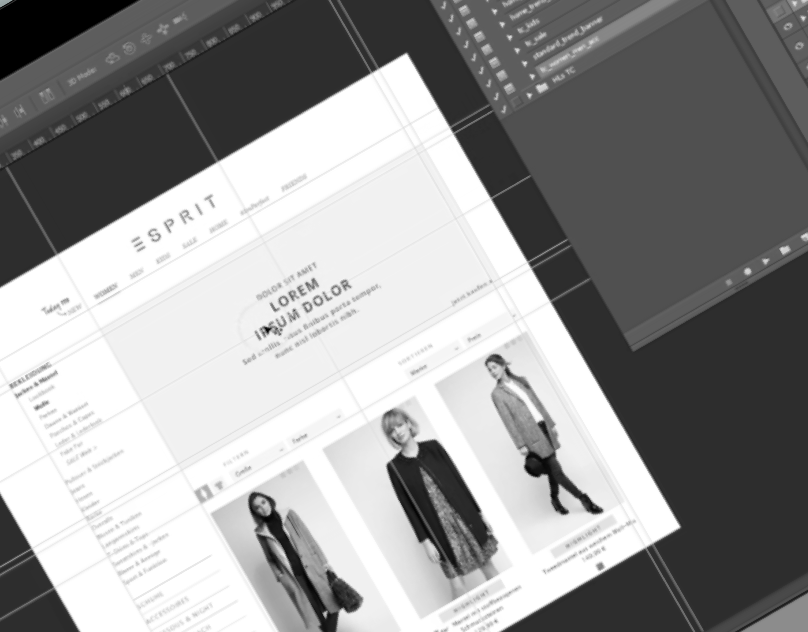Screen dimensions: 808x632
Task: Expand the standard_trend_banner action
Action: coord(525,63)
